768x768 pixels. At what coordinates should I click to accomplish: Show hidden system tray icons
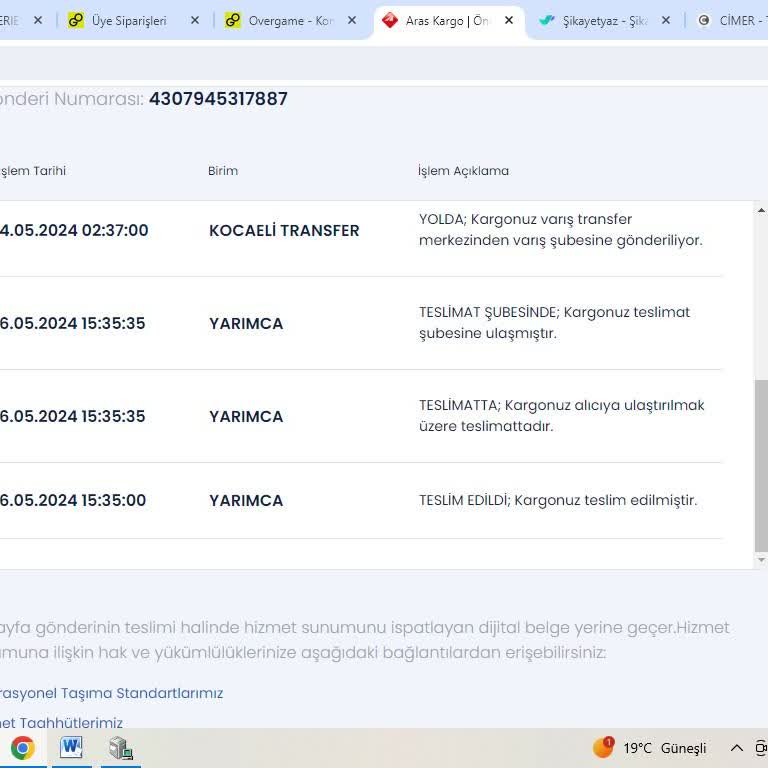tap(737, 748)
